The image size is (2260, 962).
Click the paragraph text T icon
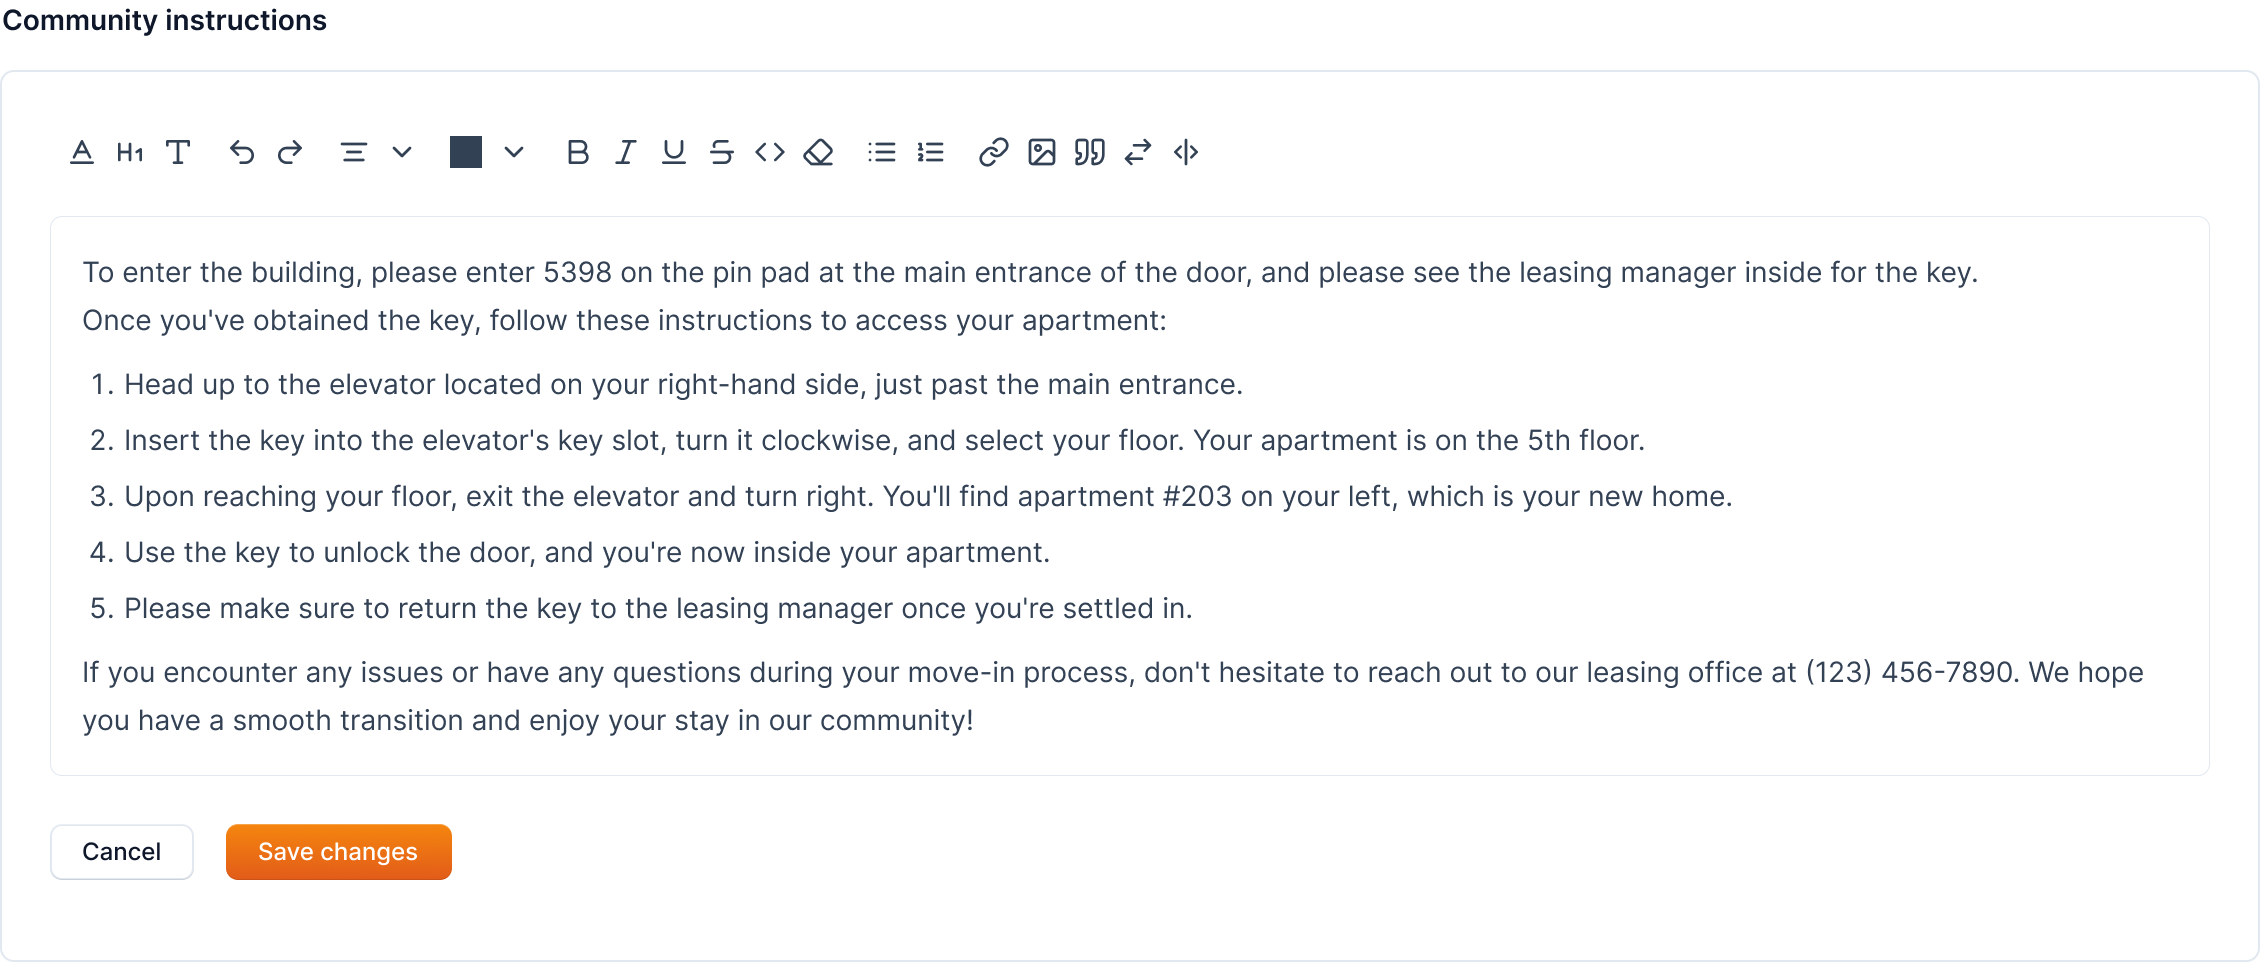[x=178, y=153]
